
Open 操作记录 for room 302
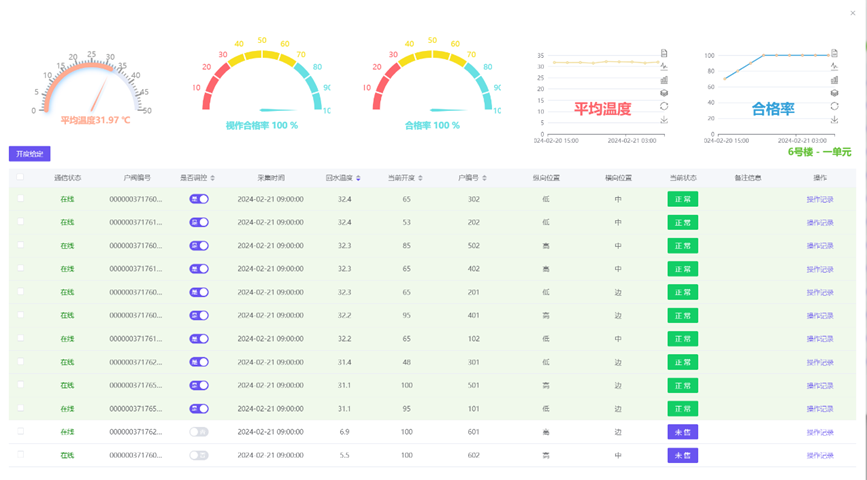click(x=819, y=199)
